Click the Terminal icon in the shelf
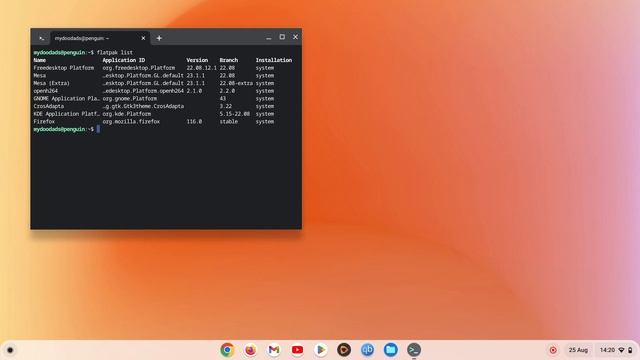 coord(414,350)
